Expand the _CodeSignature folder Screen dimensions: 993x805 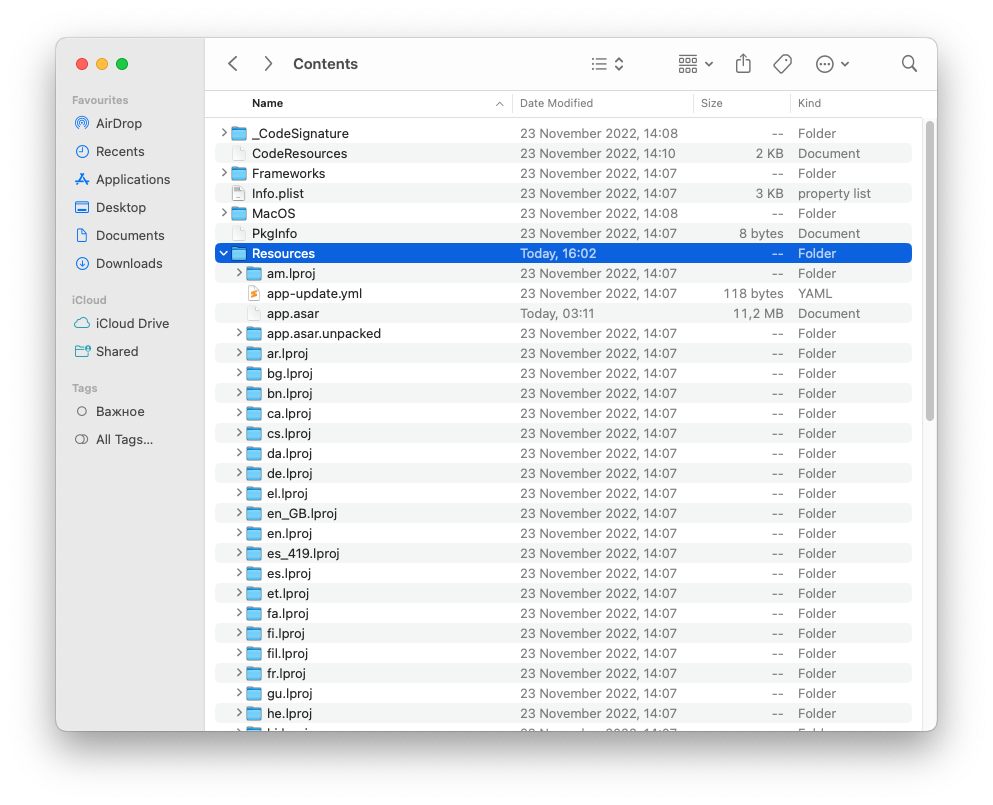(224, 133)
